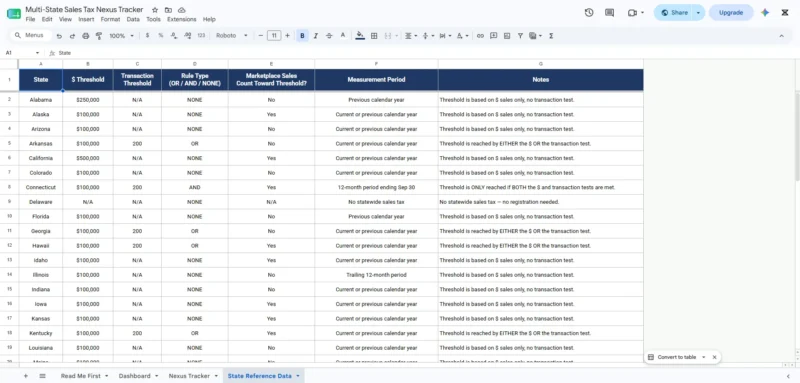Toggle strikethrough formatting

coord(329,36)
